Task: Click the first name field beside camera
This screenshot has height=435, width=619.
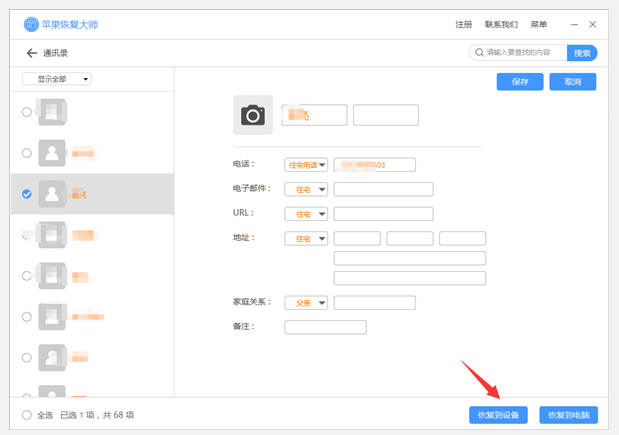Action: click(x=314, y=115)
